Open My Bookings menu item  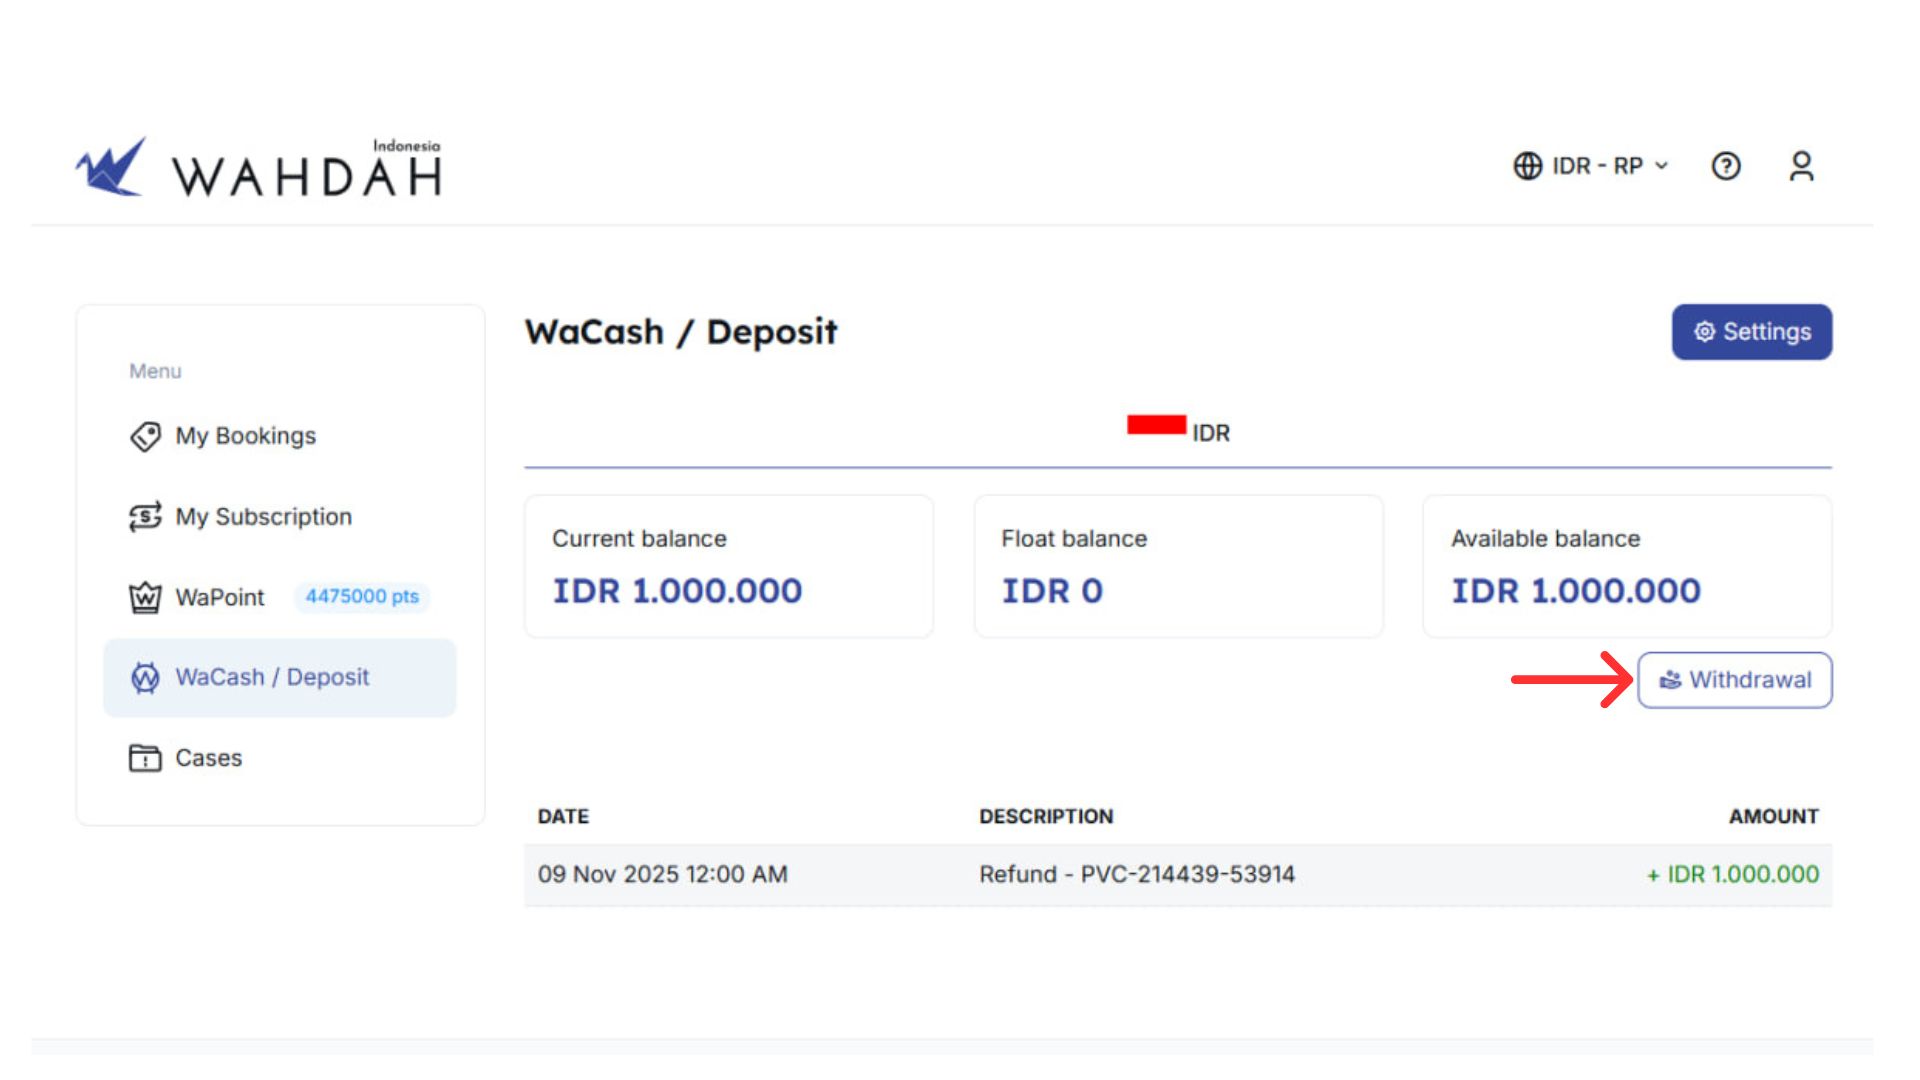click(245, 436)
